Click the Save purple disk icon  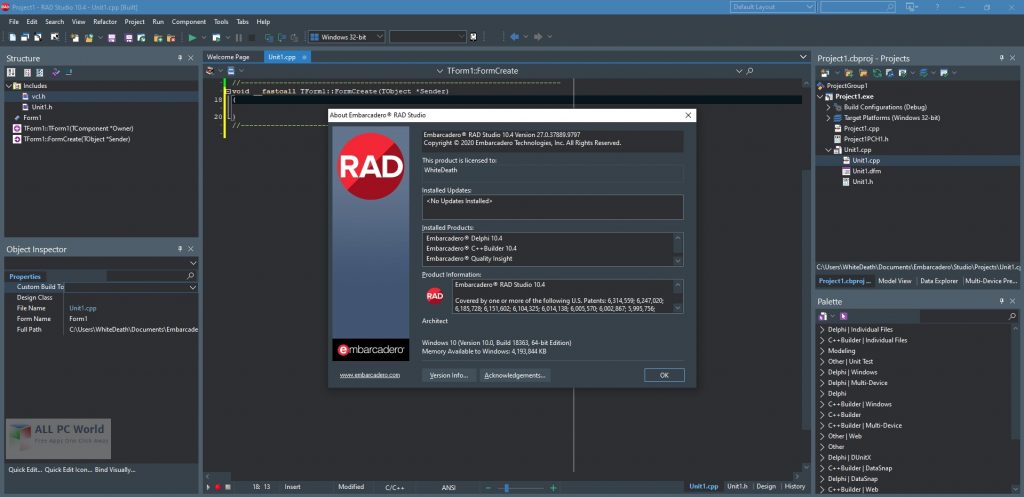pyautogui.click(x=112, y=37)
